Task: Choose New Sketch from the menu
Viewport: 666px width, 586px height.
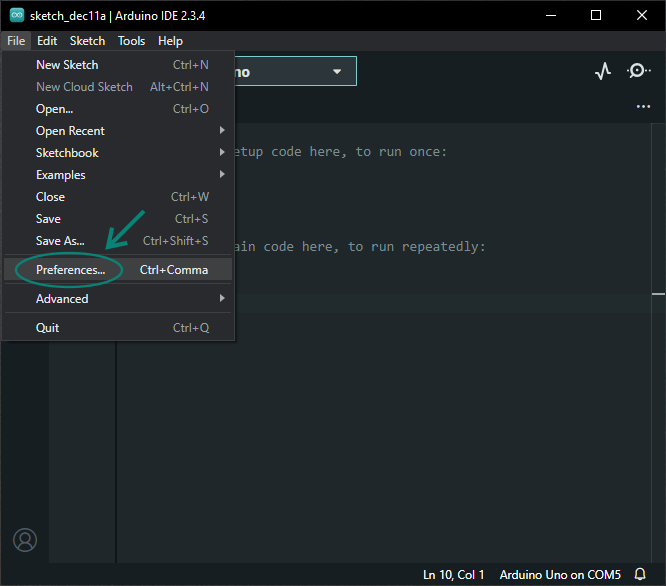Action: pos(118,65)
